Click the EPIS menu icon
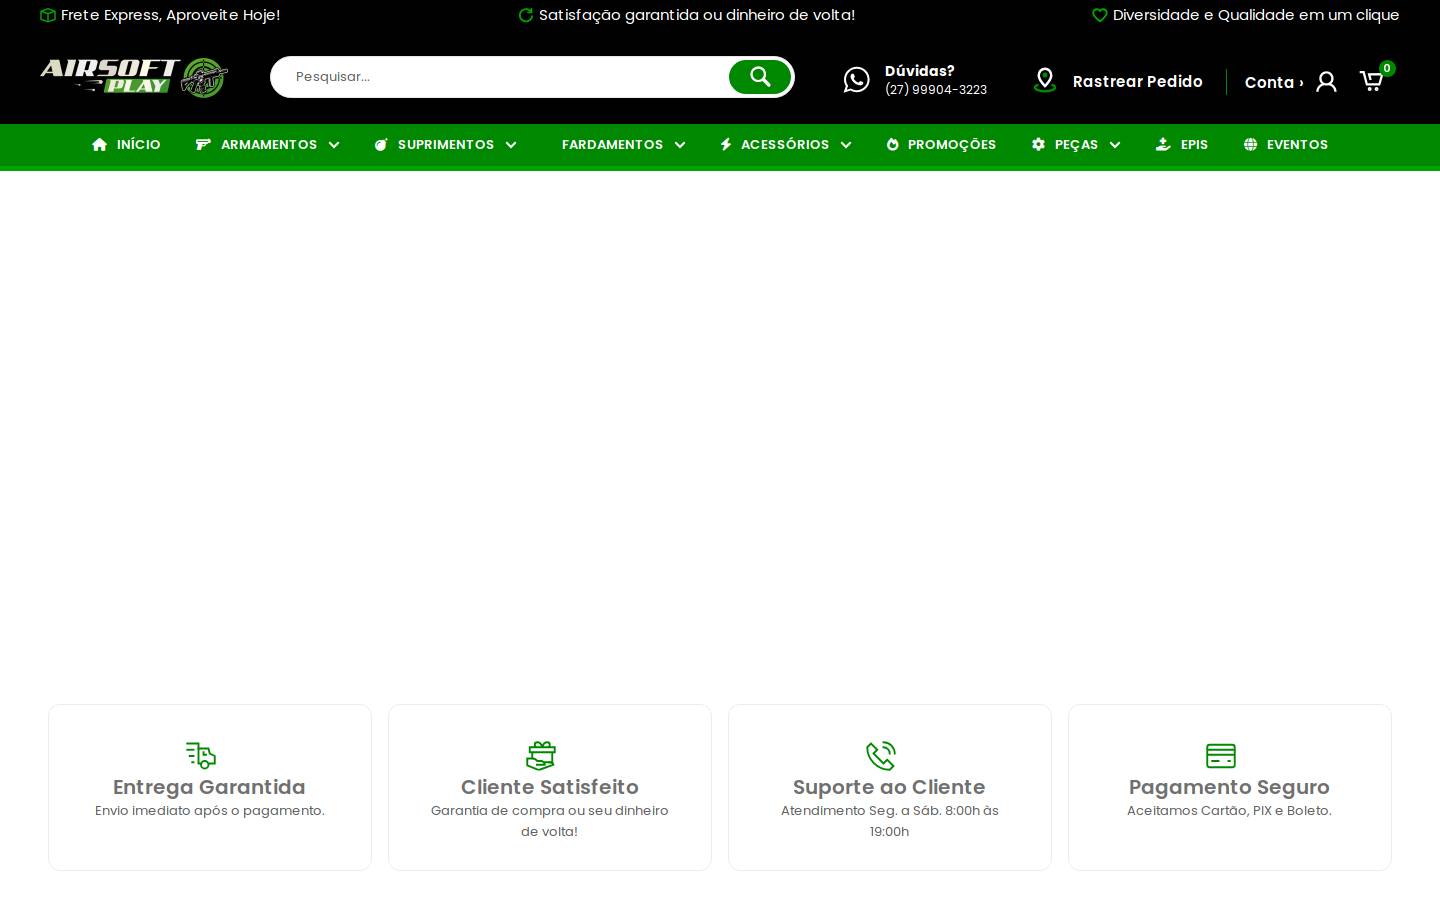 coord(1163,145)
